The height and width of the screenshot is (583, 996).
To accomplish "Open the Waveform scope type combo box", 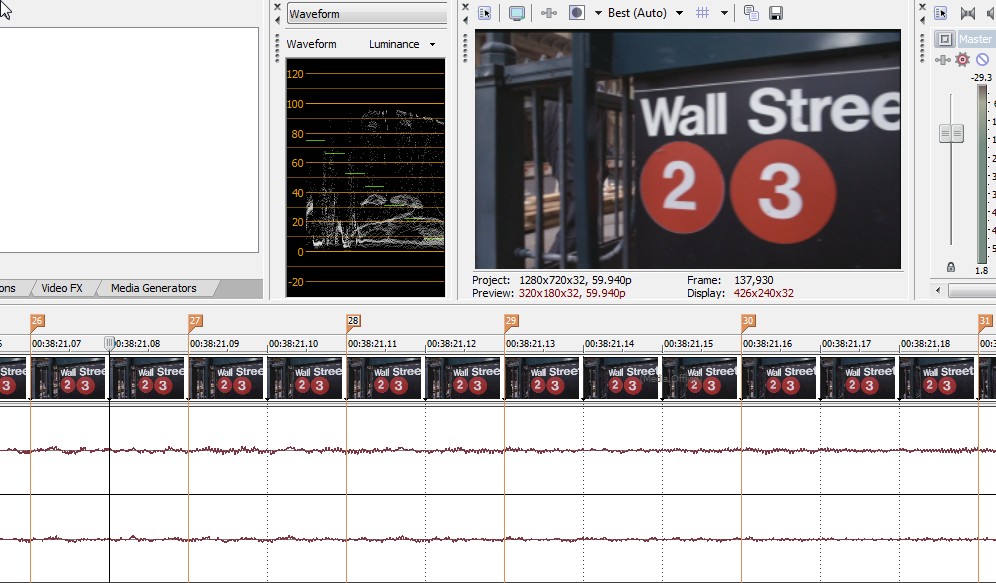I will click(x=367, y=14).
